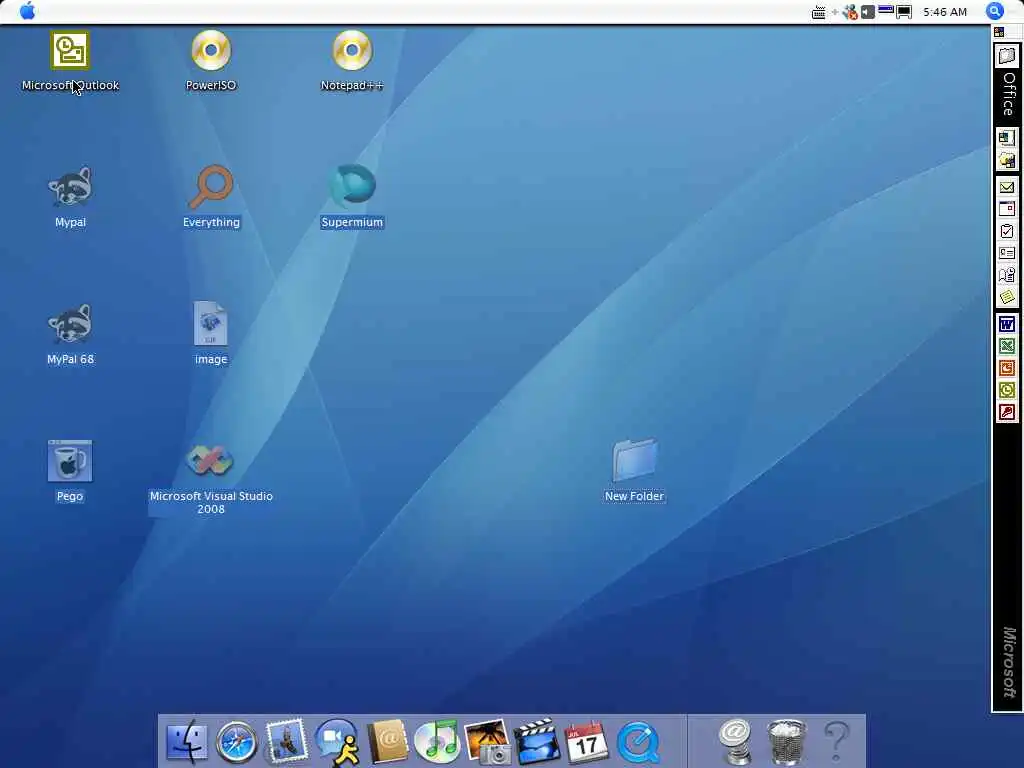
Task: Click the Spotlight search icon
Action: pos(994,11)
